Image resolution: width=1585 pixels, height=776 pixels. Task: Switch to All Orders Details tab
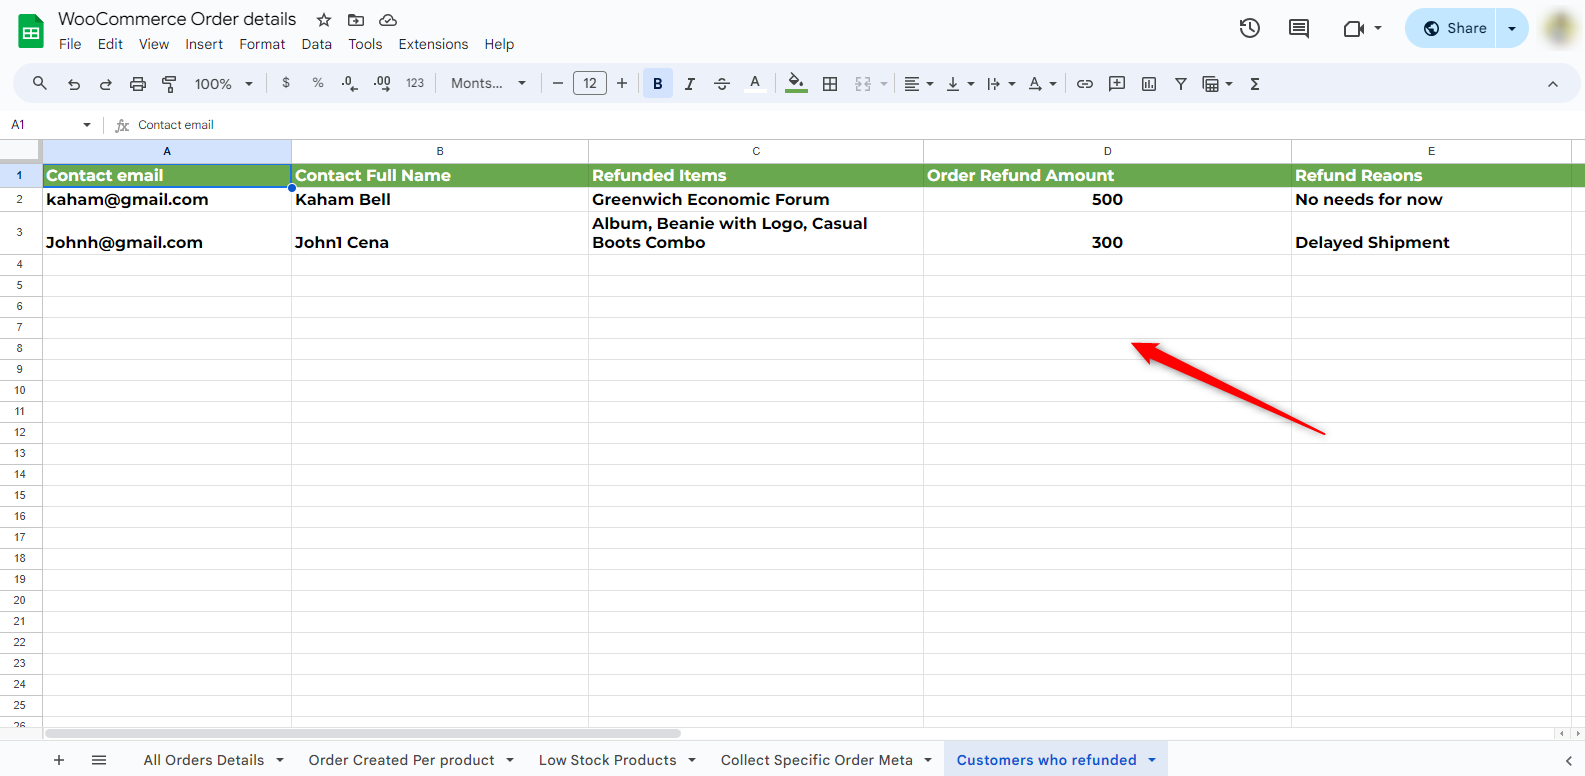pos(204,760)
